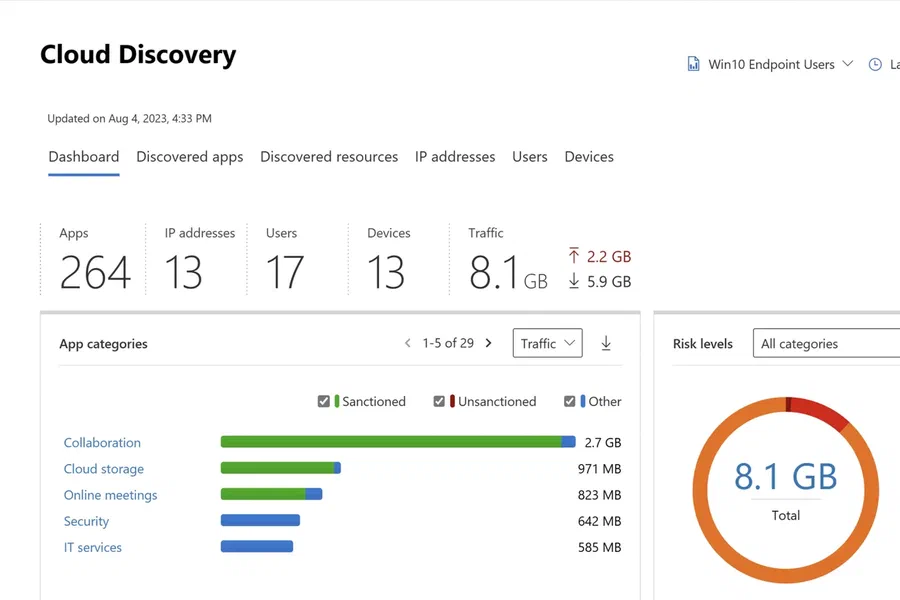Screen dimensions: 900x600
Task: Click the 642 MB value
Action: [x=599, y=521]
